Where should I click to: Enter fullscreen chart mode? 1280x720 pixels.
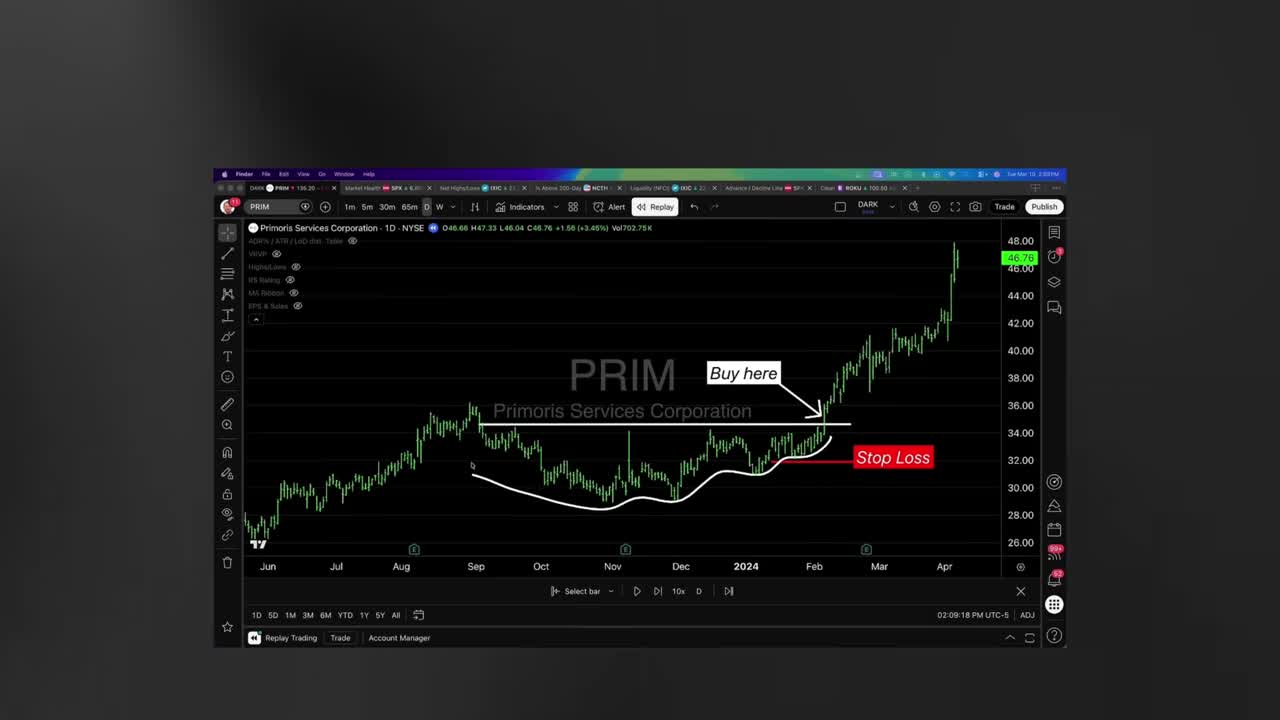[956, 207]
